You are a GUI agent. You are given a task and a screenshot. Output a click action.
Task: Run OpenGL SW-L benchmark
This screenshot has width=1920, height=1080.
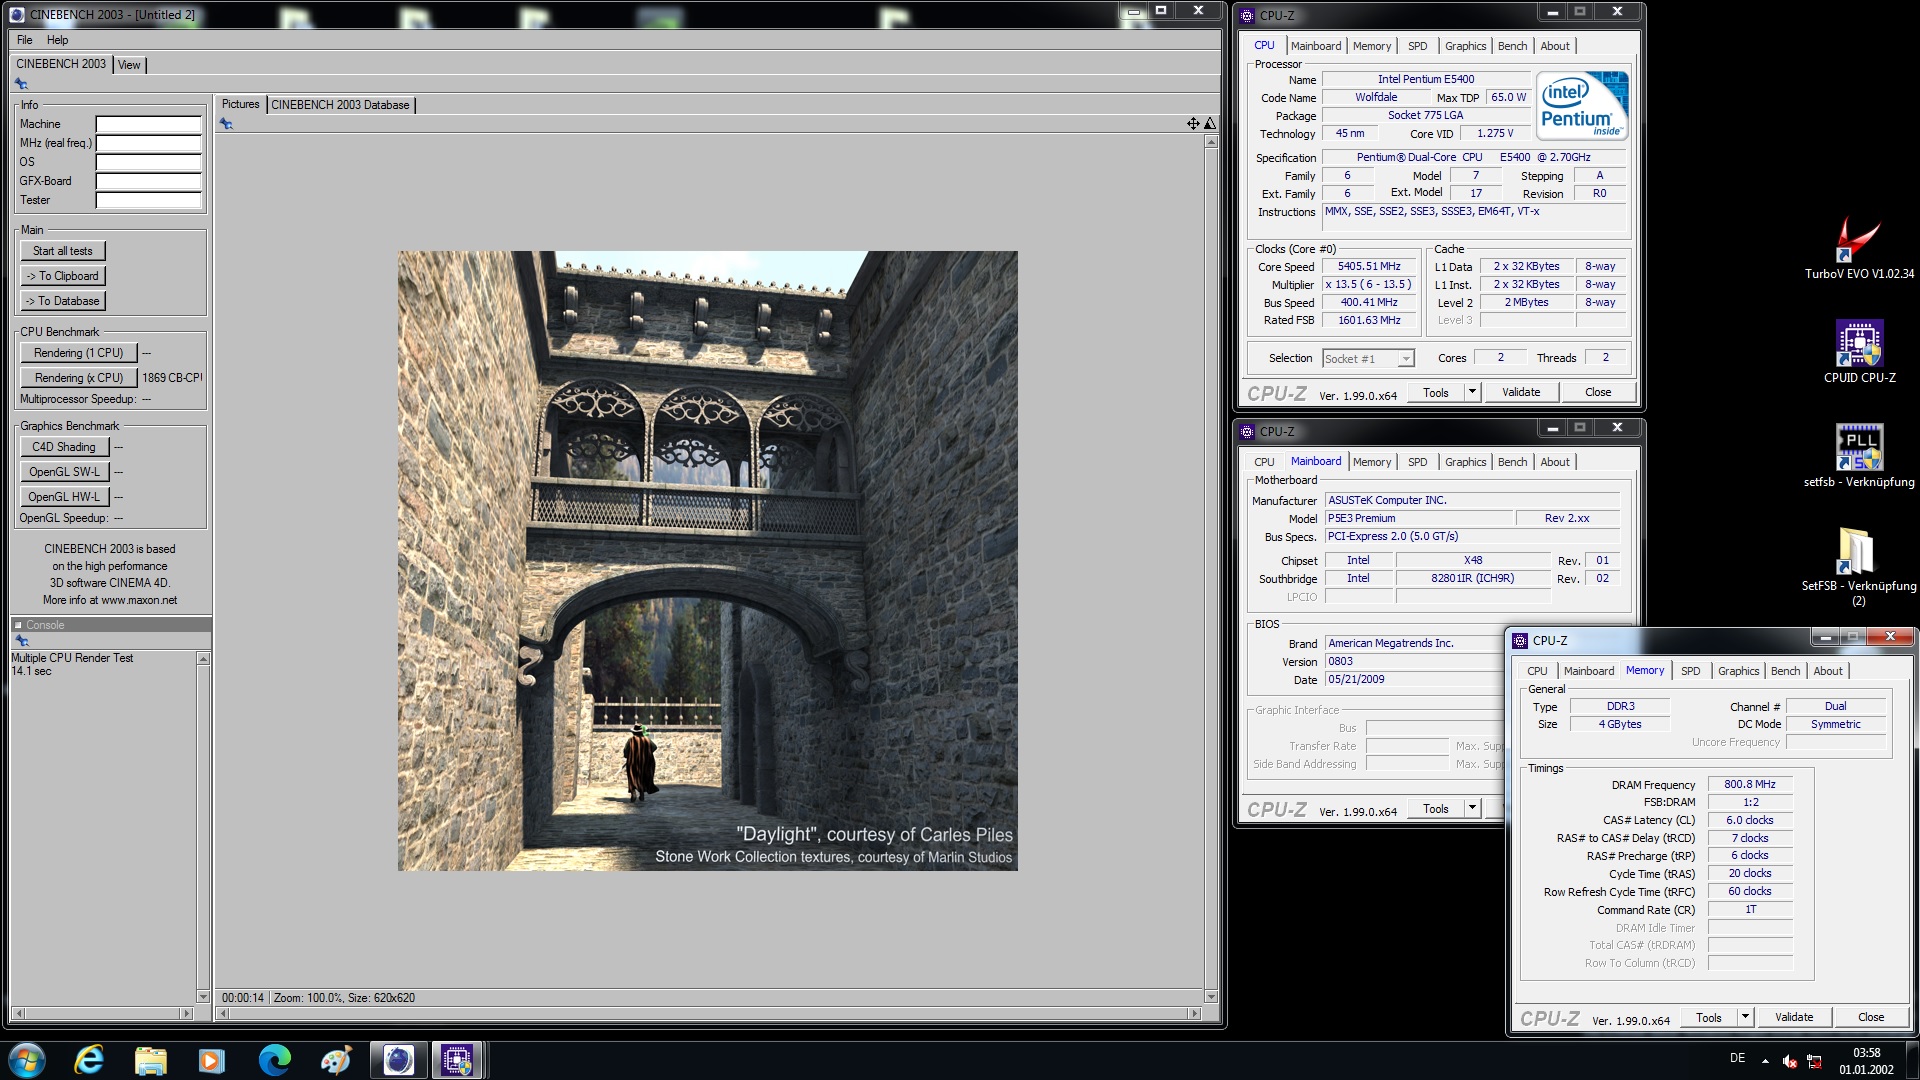(x=64, y=472)
